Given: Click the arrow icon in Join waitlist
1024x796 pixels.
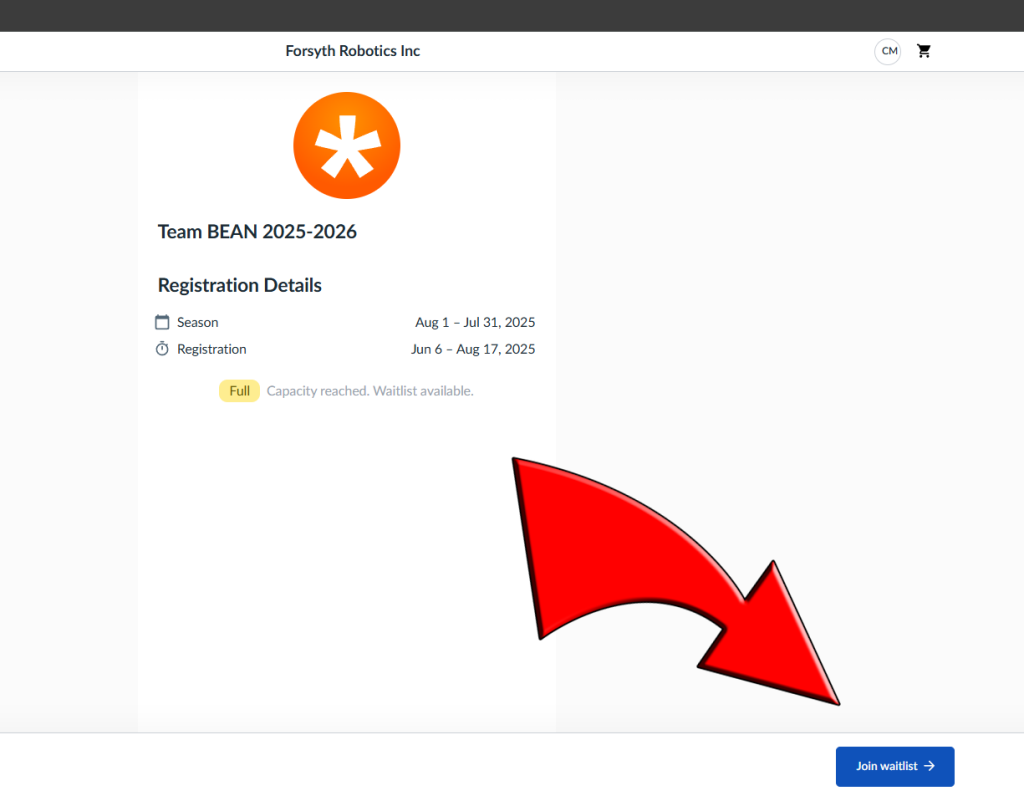Looking at the screenshot, I should tap(929, 766).
